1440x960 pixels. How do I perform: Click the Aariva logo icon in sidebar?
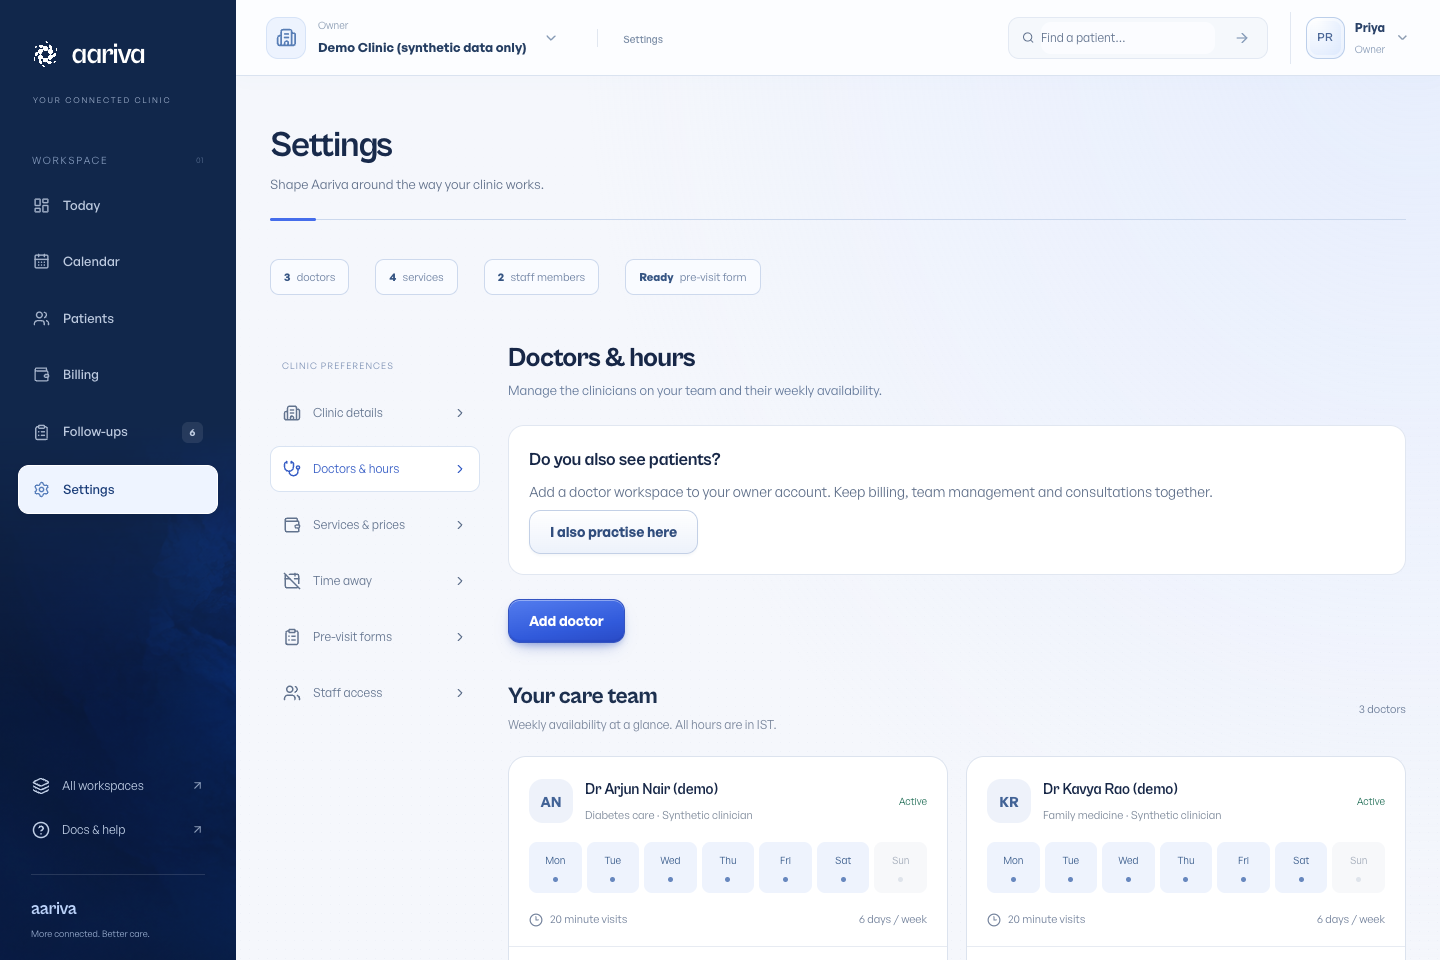tap(45, 54)
